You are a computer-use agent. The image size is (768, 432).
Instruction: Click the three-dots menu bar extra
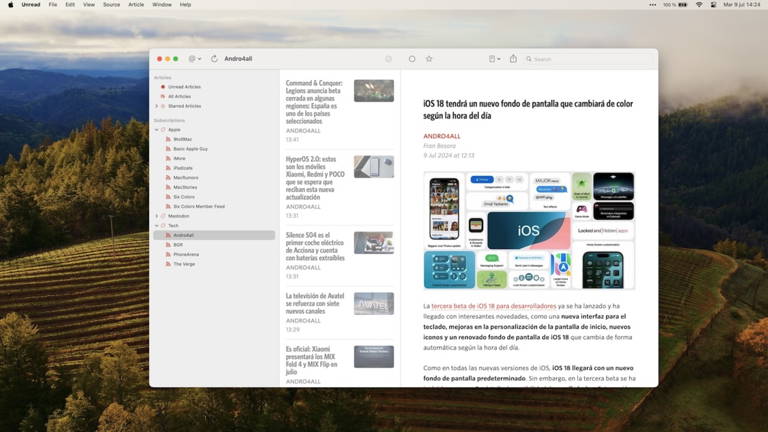[x=652, y=4]
